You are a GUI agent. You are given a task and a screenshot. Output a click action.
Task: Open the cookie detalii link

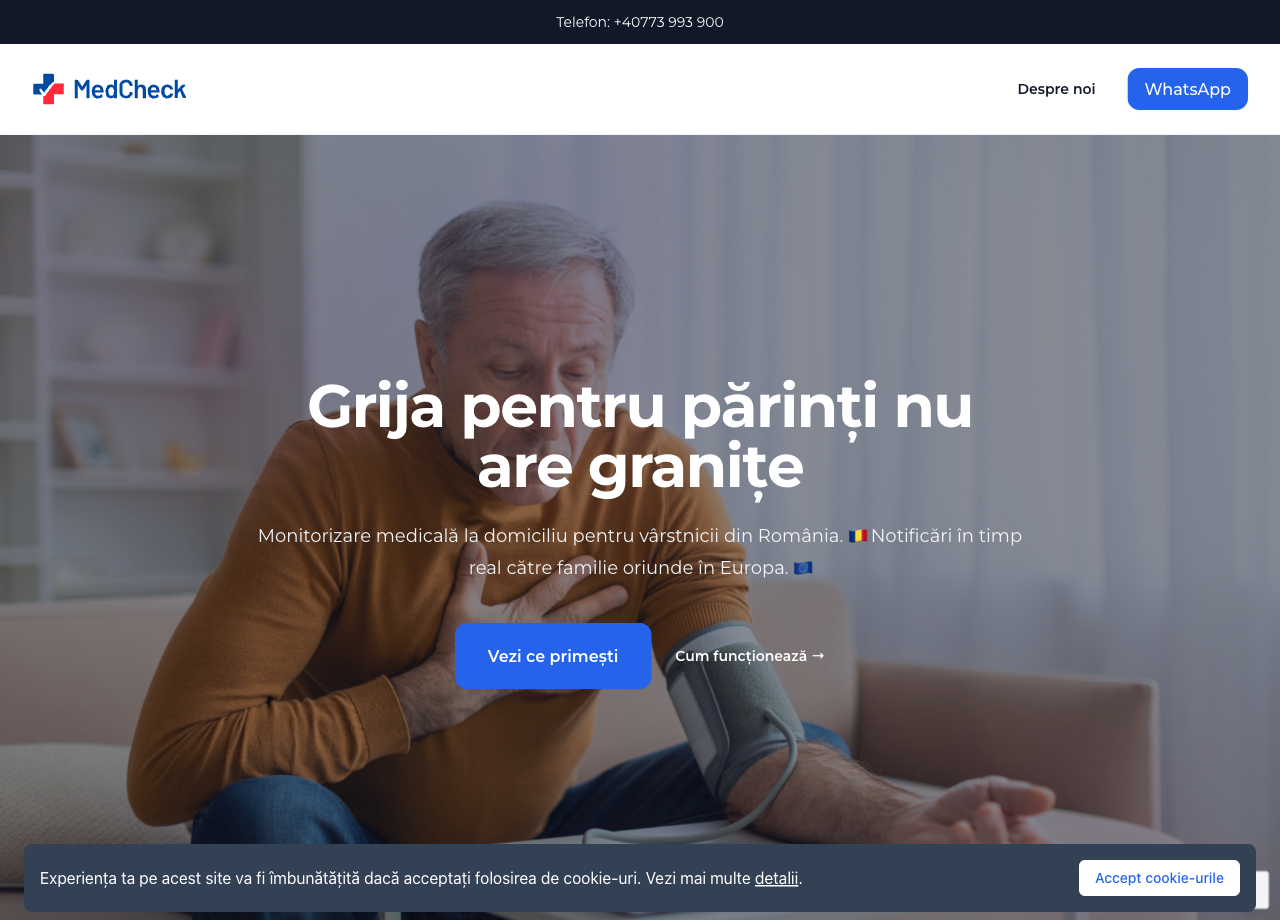click(x=776, y=878)
